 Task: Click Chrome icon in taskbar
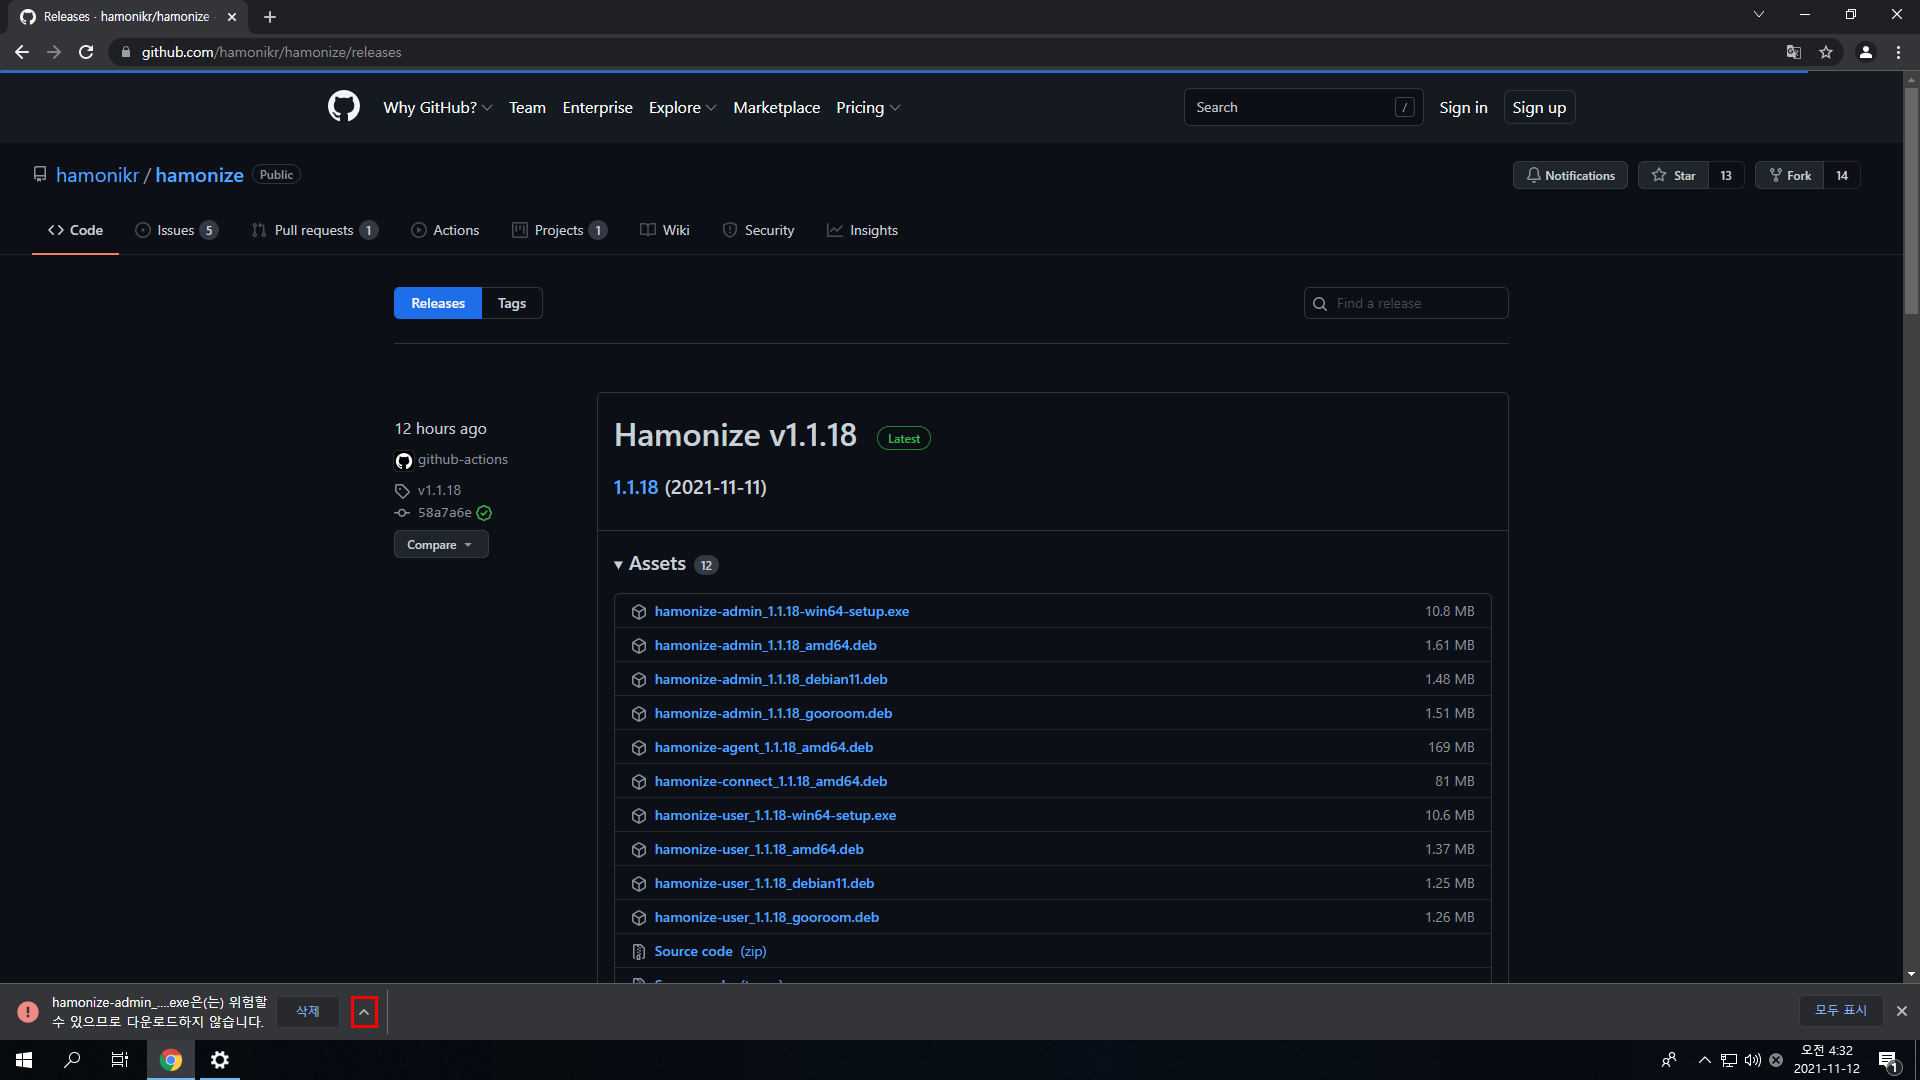tap(171, 1060)
